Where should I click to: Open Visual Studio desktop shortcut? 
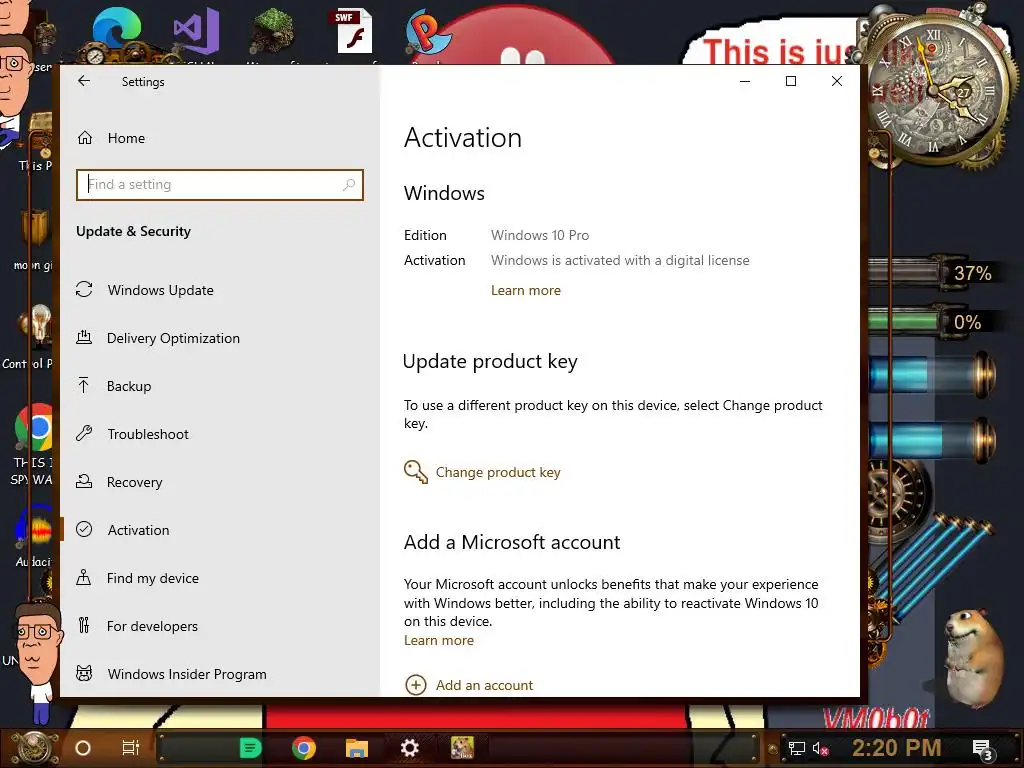point(196,33)
